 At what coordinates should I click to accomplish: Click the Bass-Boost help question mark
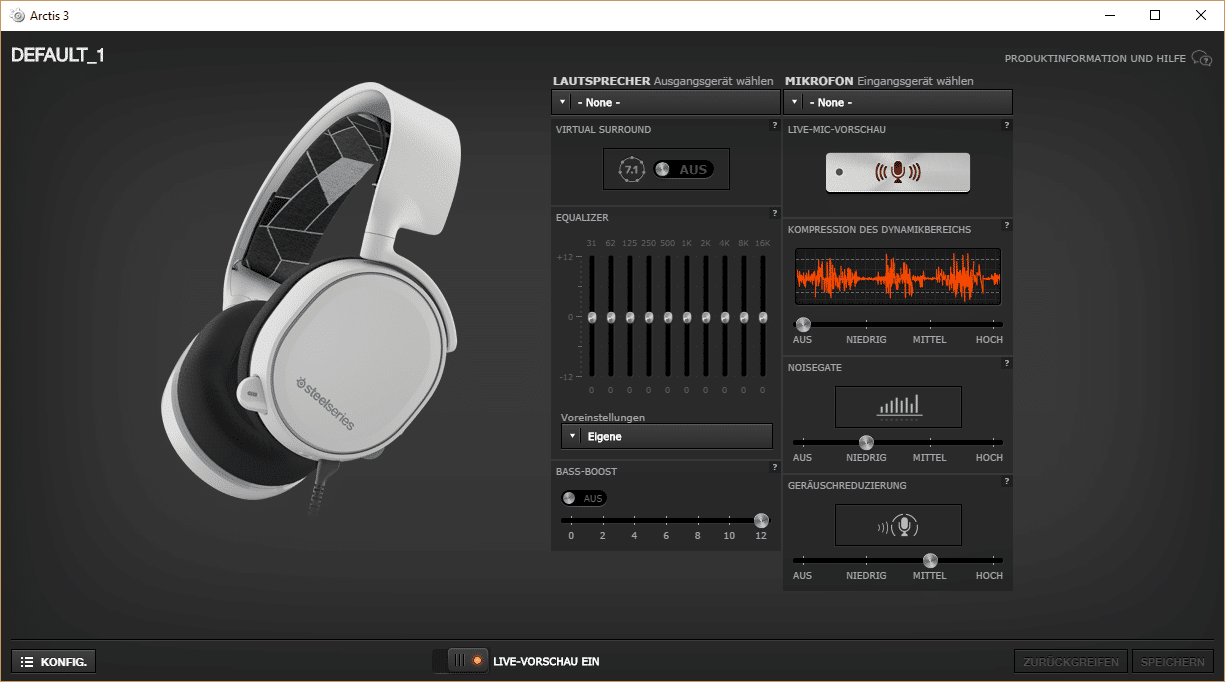click(774, 468)
